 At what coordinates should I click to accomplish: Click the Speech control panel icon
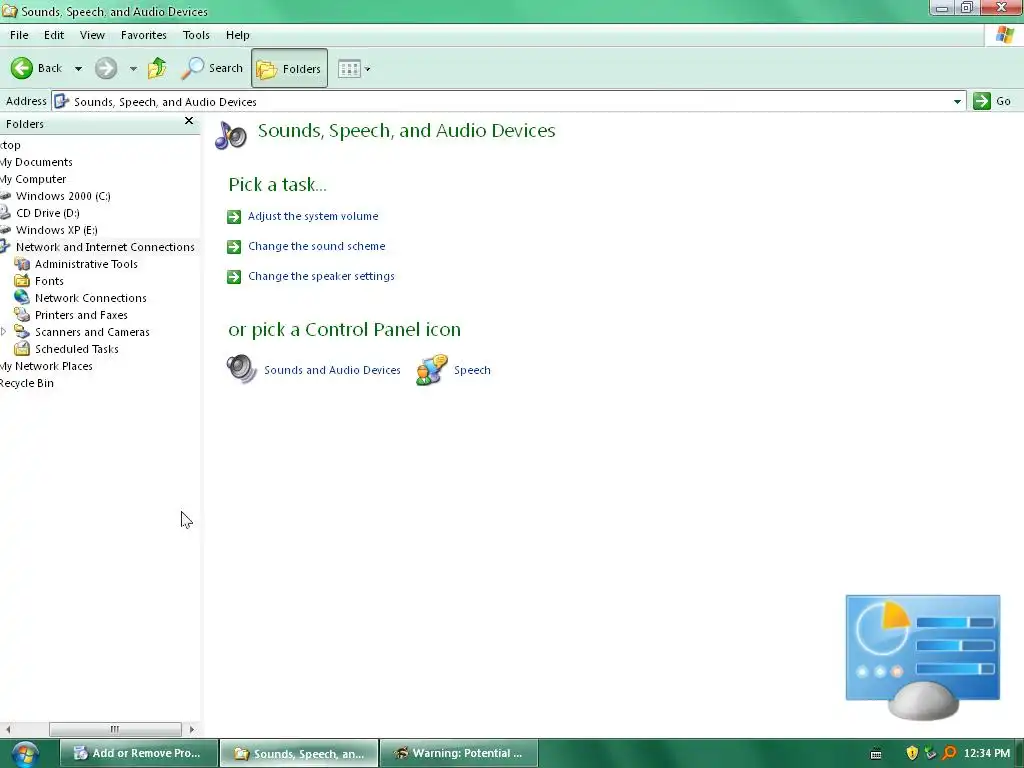[x=432, y=370]
